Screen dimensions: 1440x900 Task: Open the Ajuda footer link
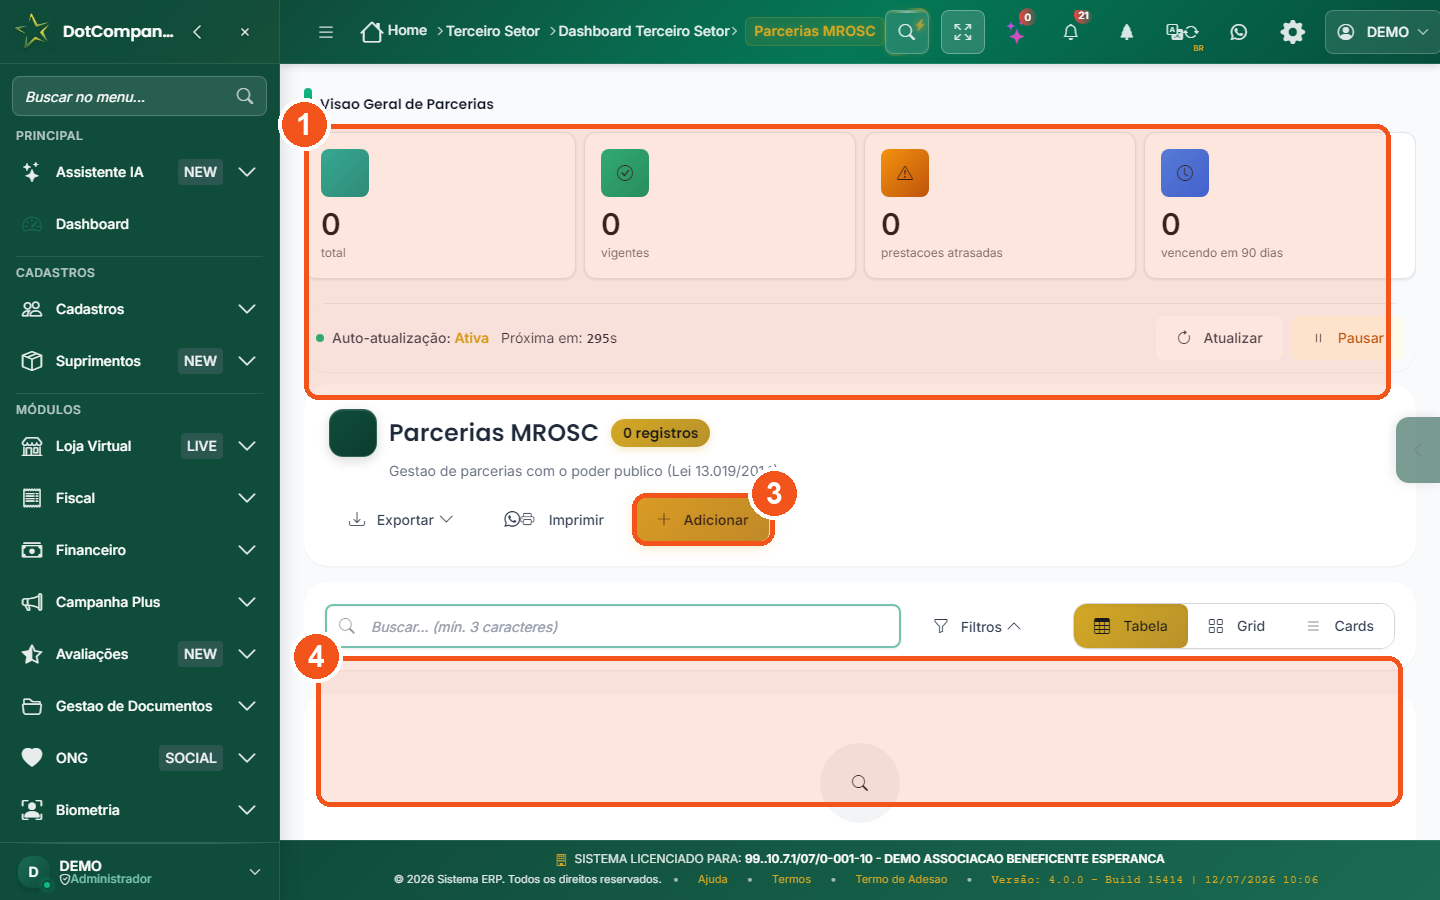click(713, 880)
